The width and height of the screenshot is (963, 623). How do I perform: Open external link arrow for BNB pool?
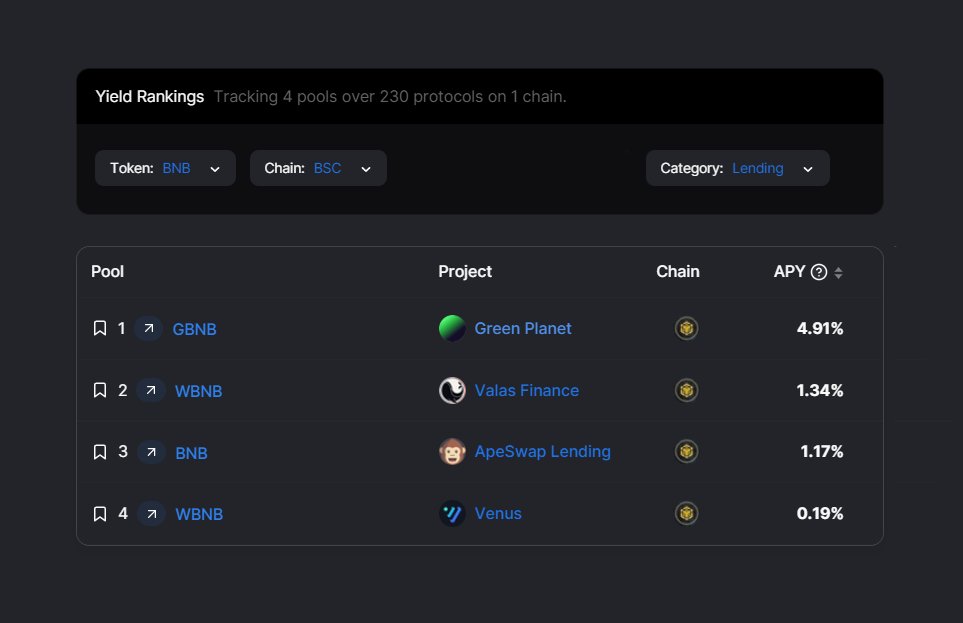pyautogui.click(x=151, y=452)
